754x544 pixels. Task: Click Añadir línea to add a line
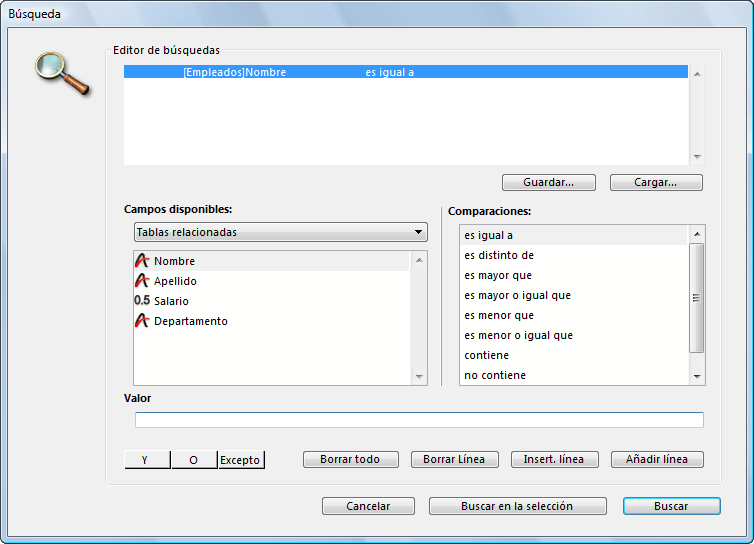[x=656, y=460]
